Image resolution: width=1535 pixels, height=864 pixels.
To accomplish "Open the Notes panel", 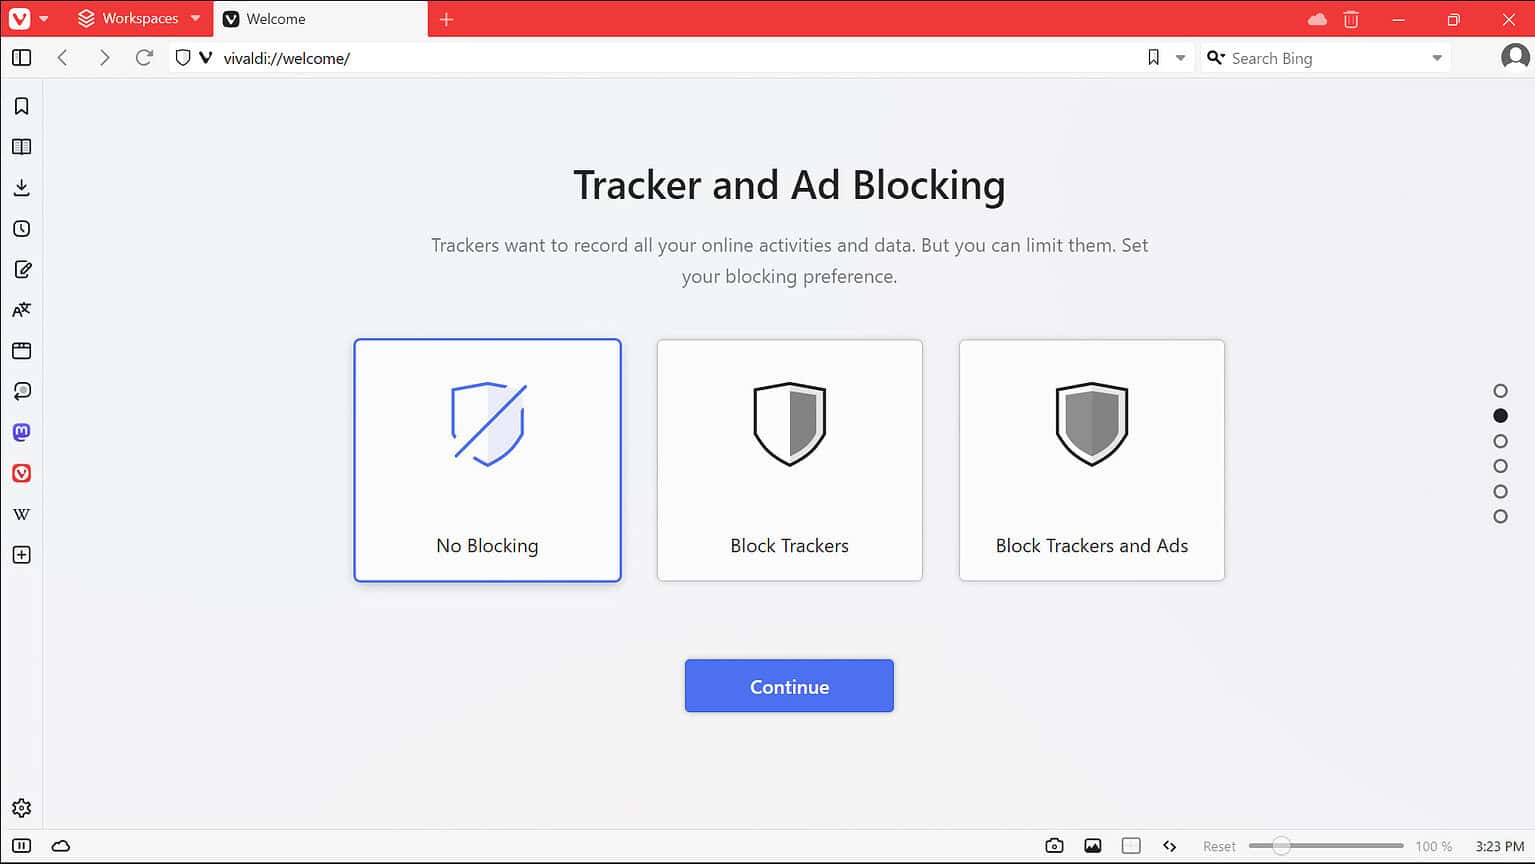I will pos(21,269).
